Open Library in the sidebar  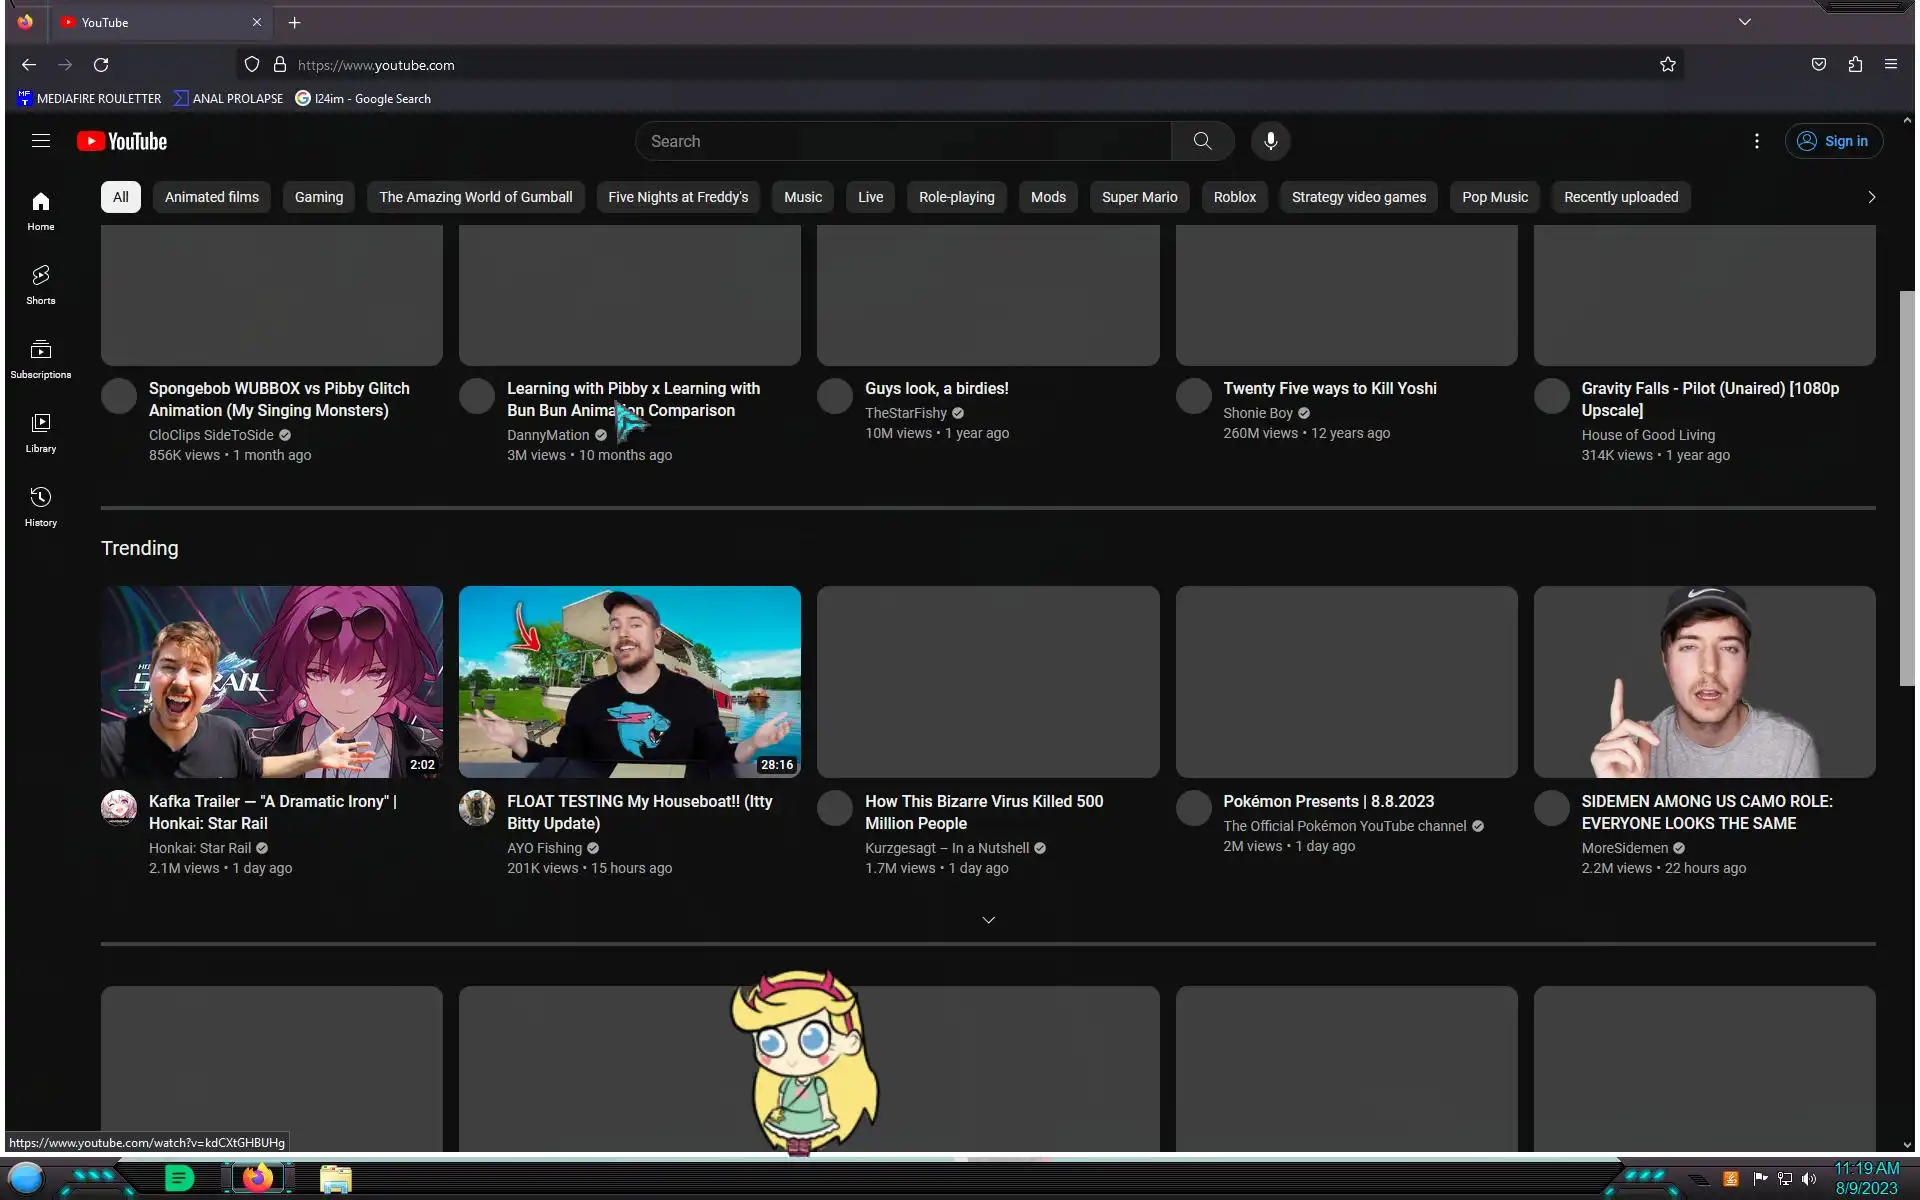[41, 432]
